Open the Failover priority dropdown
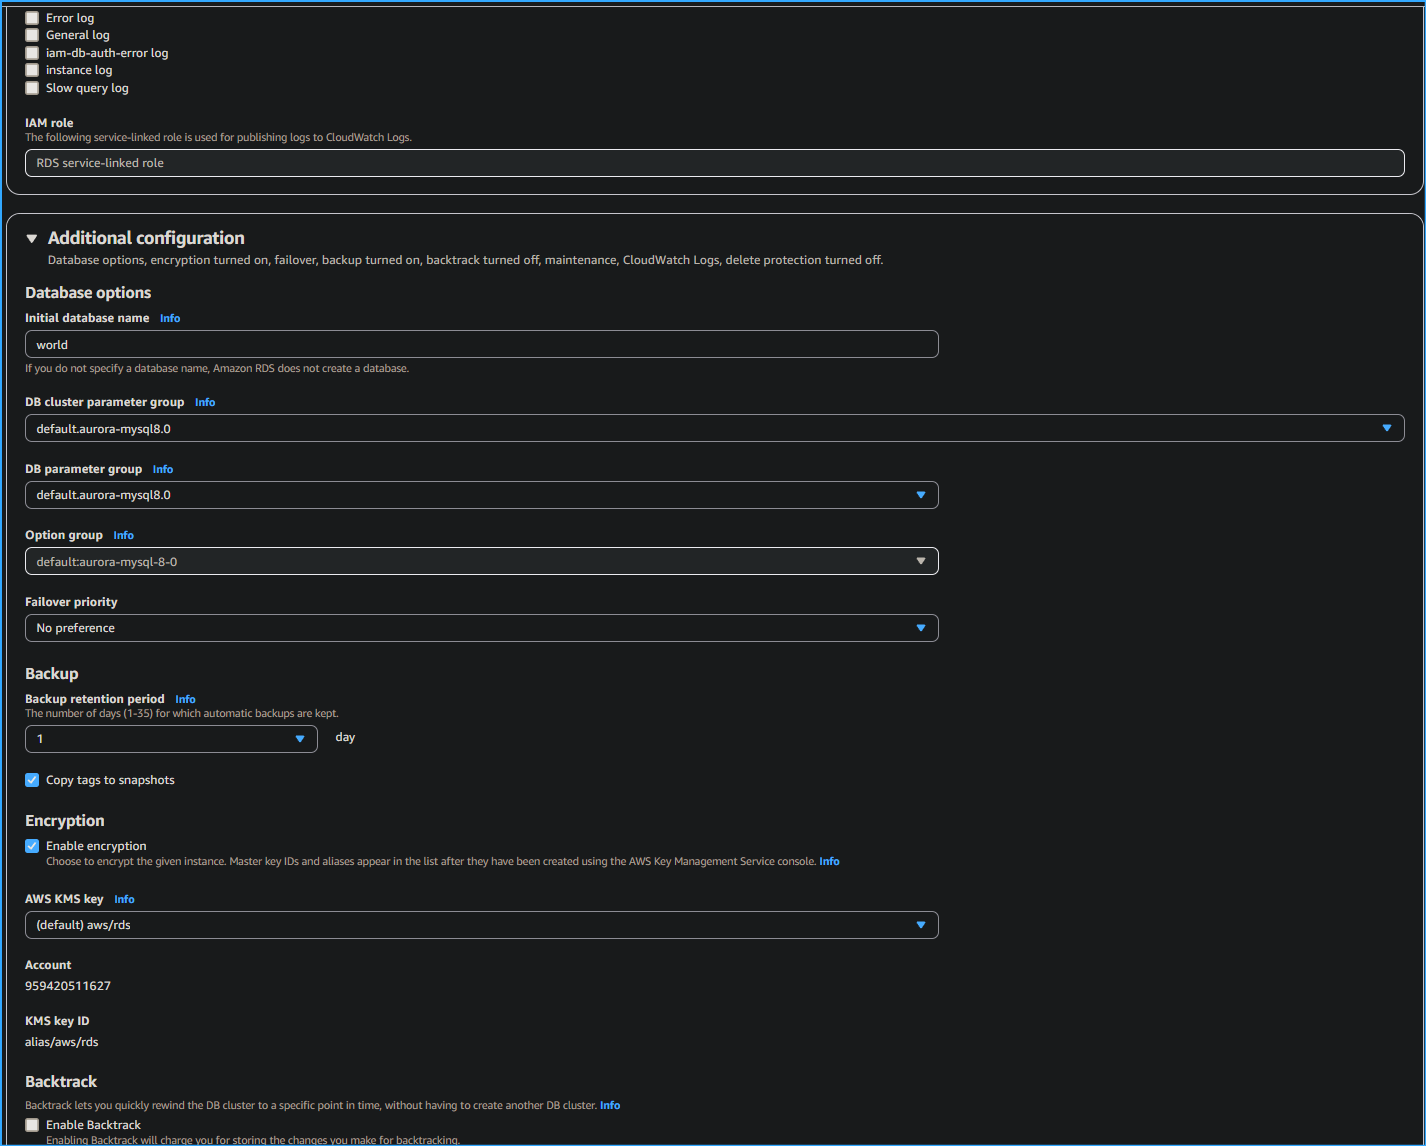The image size is (1426, 1146). 920,627
